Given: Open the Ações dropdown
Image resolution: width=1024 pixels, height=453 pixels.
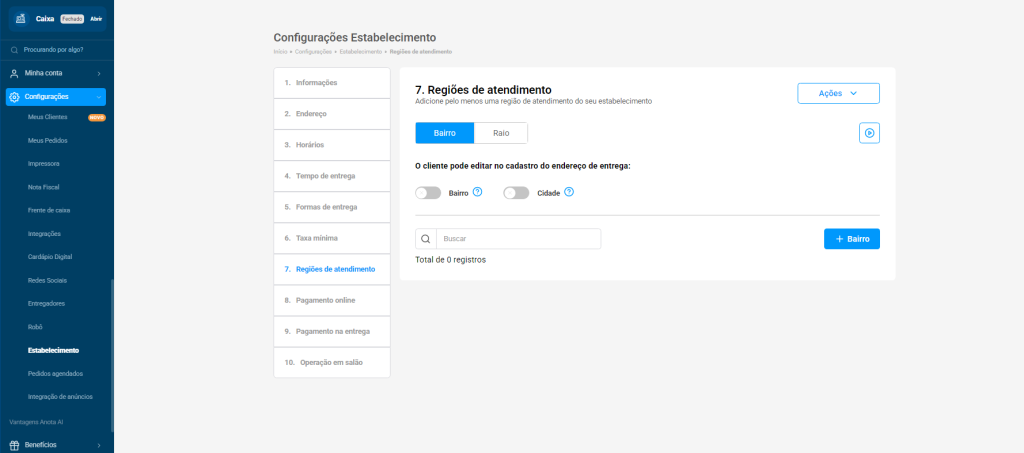Looking at the screenshot, I should click(838, 93).
